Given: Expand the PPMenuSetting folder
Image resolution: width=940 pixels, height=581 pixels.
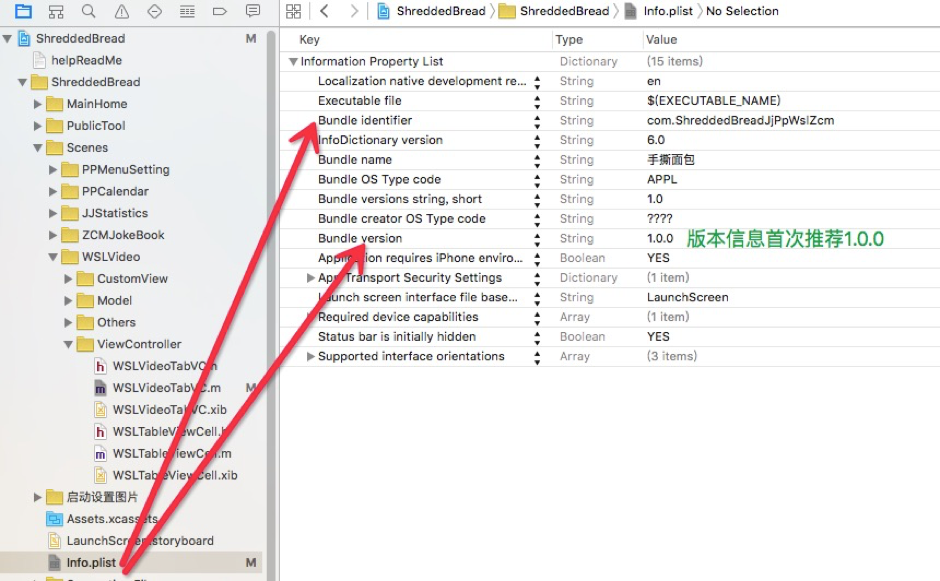Looking at the screenshot, I should [x=53, y=170].
